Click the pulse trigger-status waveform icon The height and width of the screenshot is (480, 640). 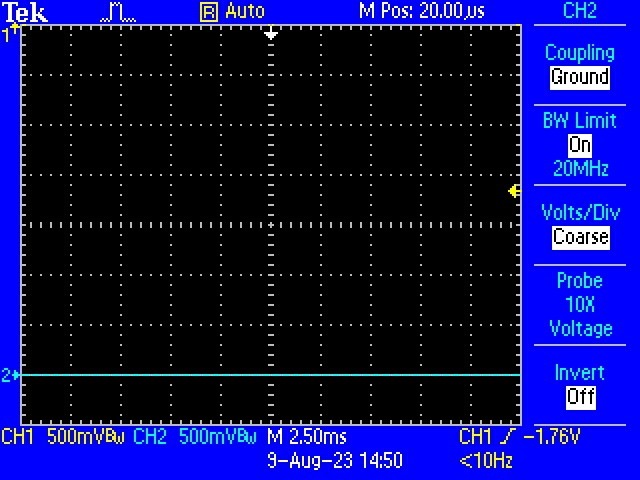118,13
